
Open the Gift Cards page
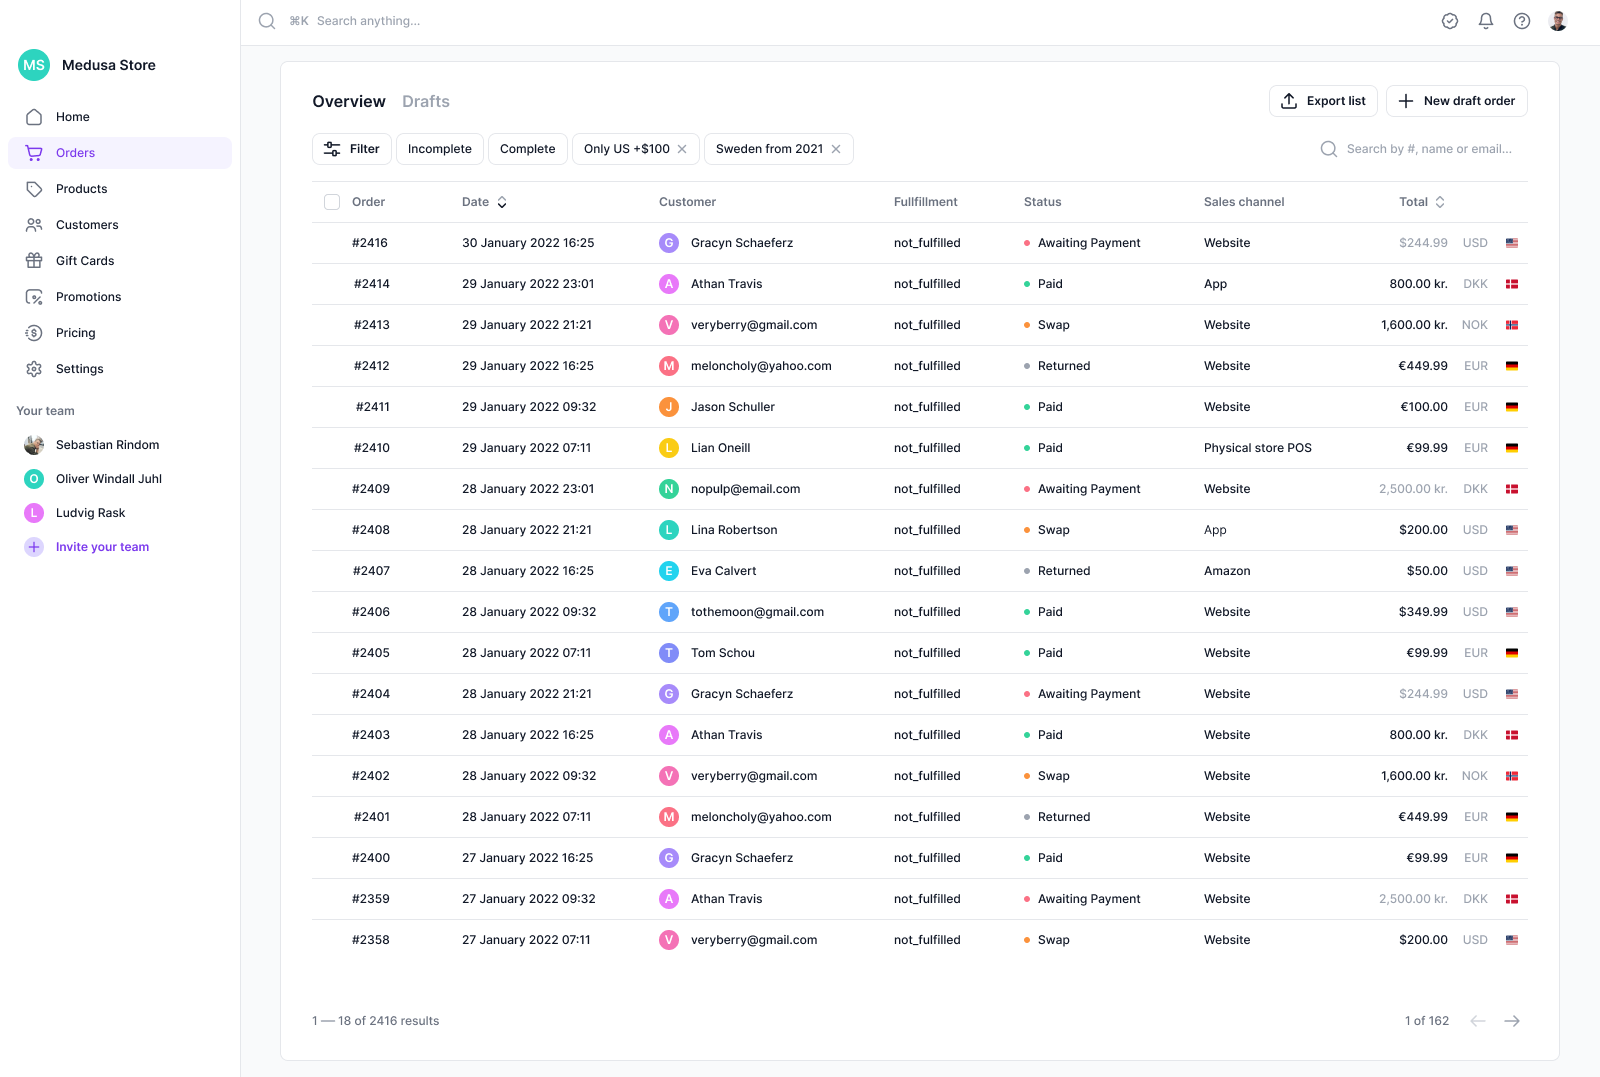(x=84, y=260)
